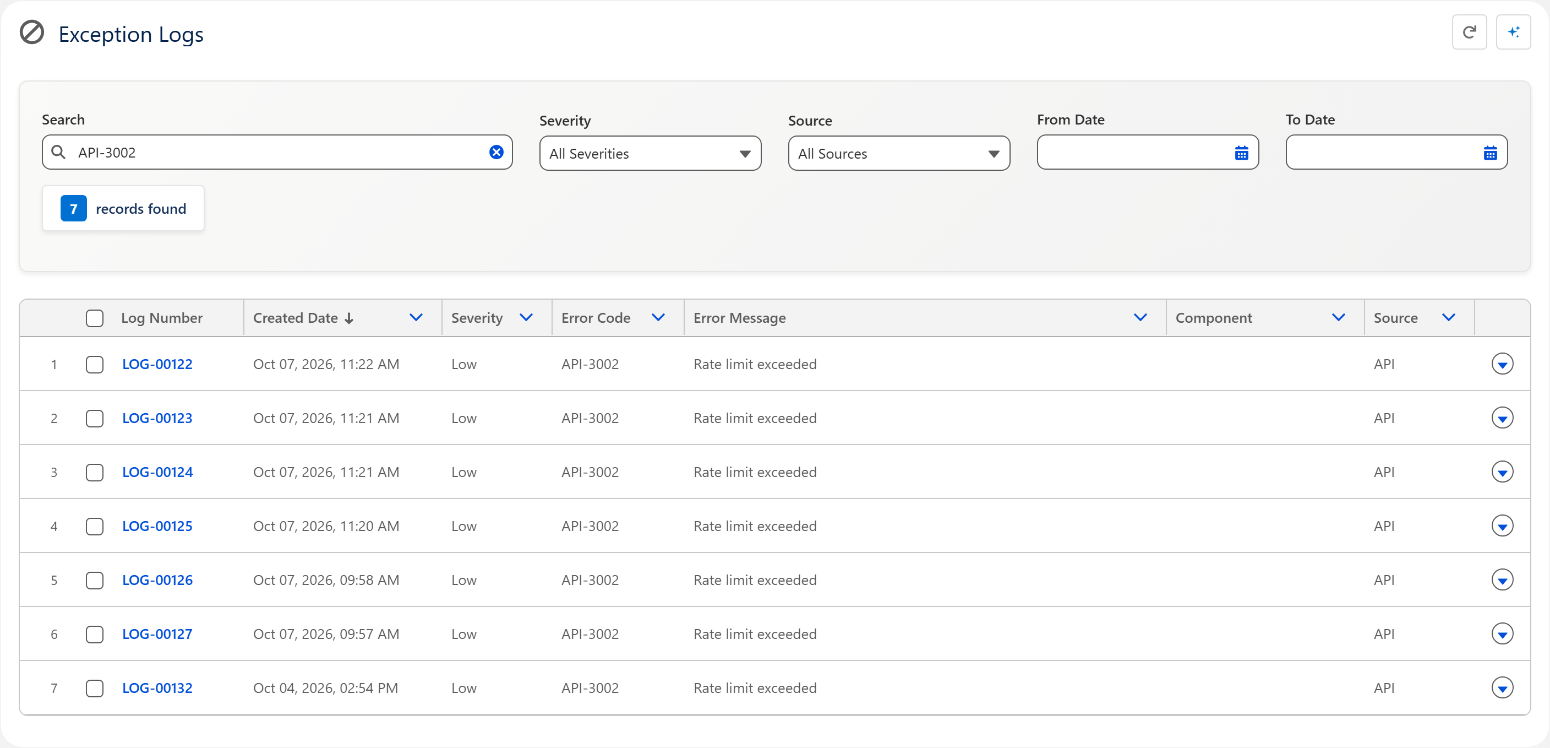Open the All Sources dropdown
Screen dimensions: 1550x748
click(x=899, y=153)
